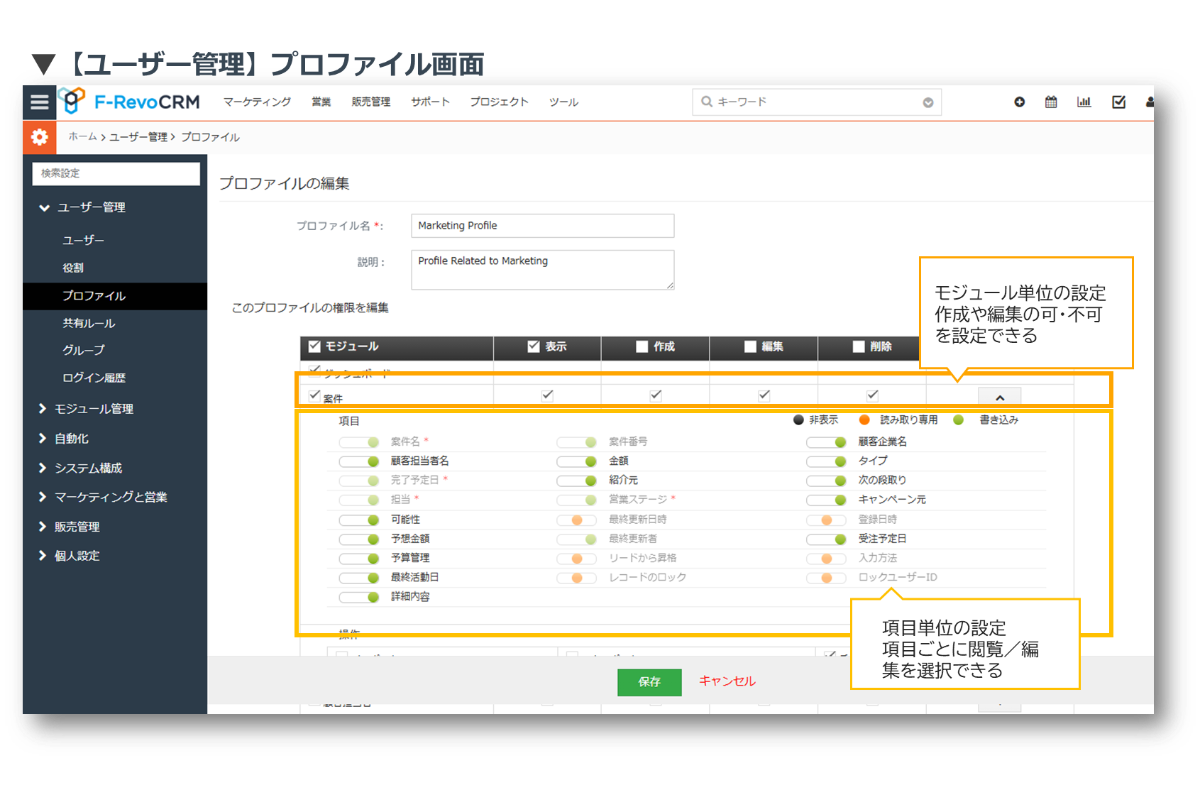Toggle the 顧客企業名 field permission switch
This screenshot has width=1200, height=800.
(826, 442)
